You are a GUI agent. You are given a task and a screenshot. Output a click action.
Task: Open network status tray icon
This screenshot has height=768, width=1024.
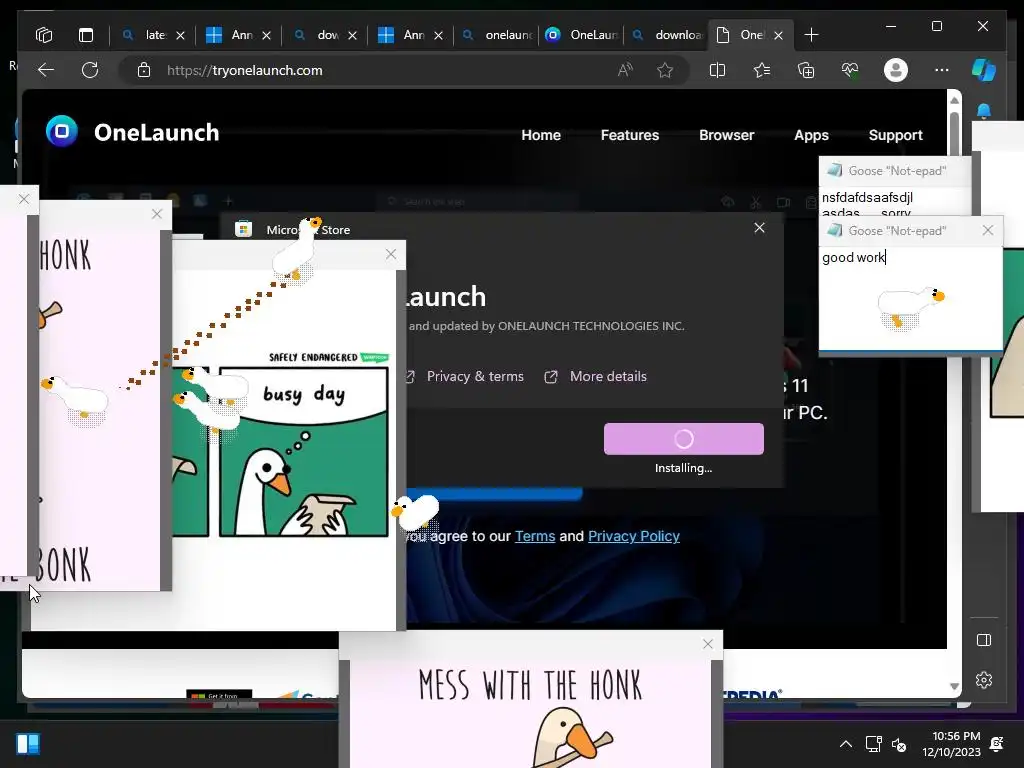coord(873,744)
